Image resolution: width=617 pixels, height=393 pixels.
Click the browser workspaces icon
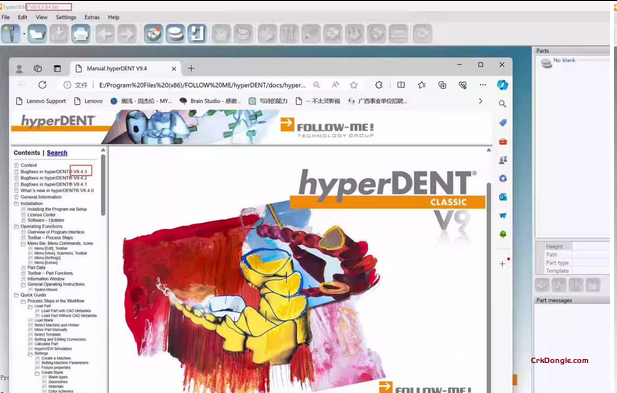pos(38,68)
